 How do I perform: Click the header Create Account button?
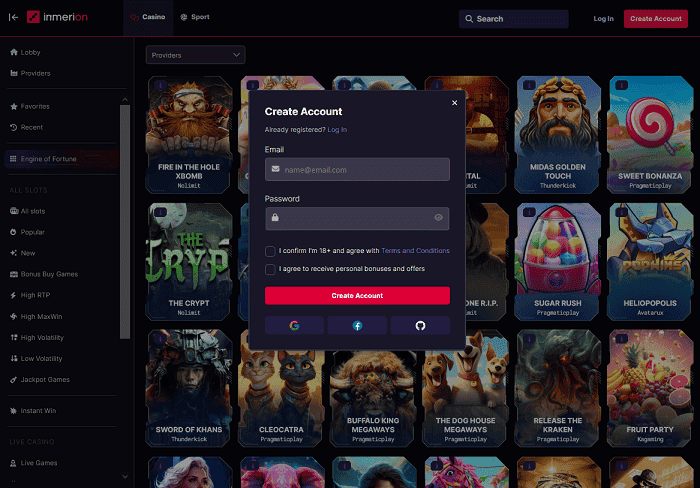click(x=655, y=19)
